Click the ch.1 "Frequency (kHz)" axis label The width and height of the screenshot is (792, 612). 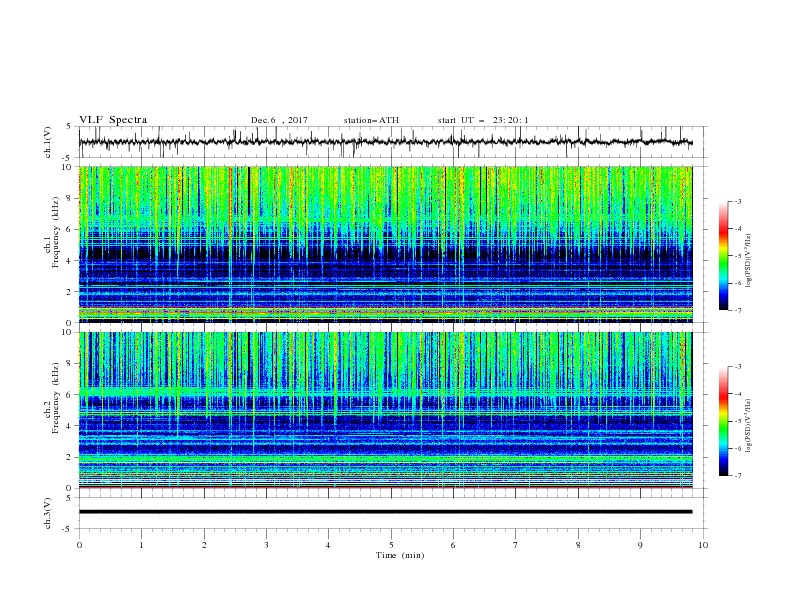(55, 232)
